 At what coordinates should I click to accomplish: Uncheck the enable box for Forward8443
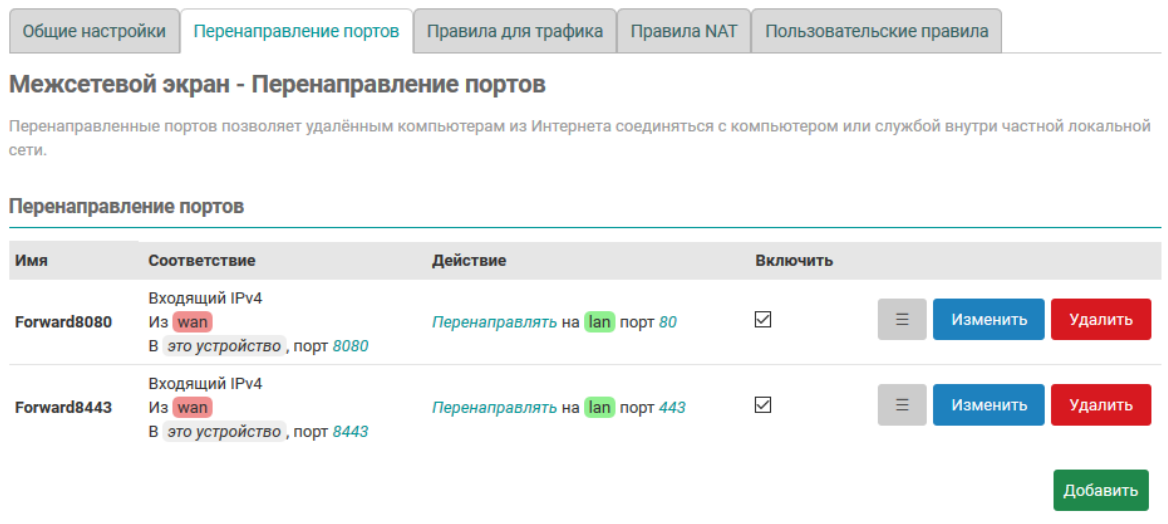[763, 405]
